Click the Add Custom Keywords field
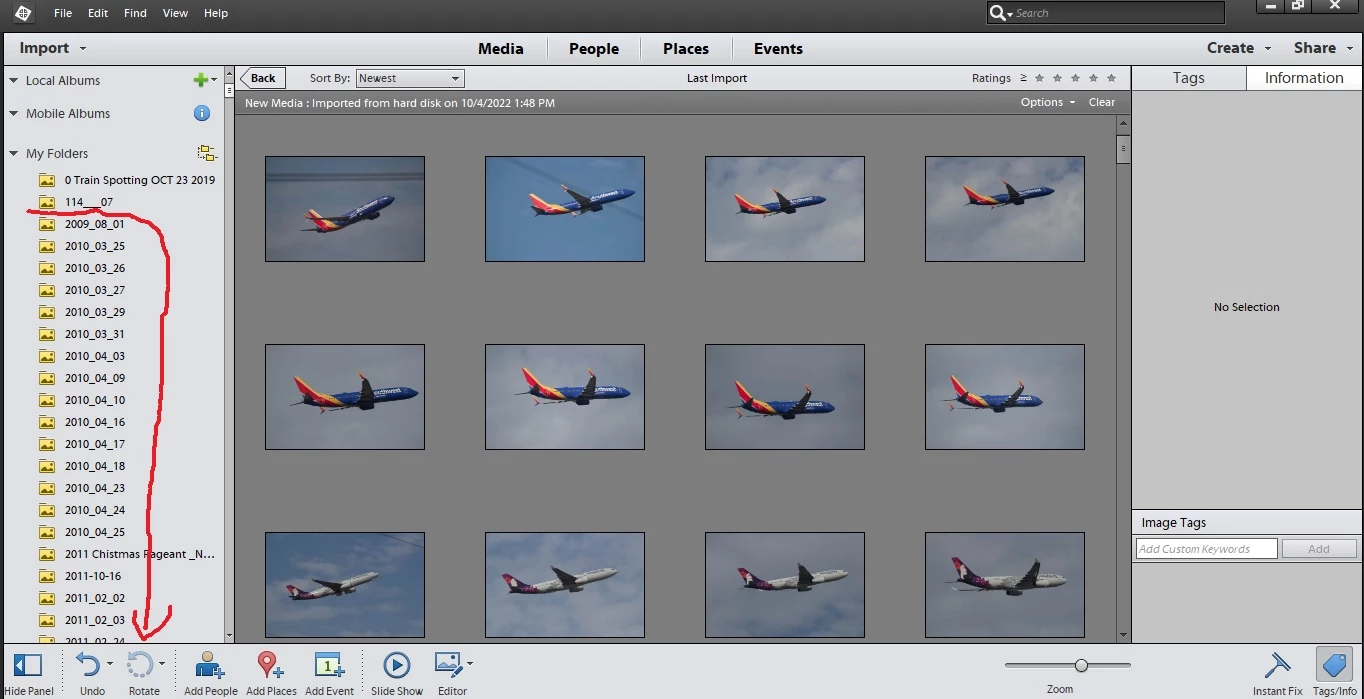The height and width of the screenshot is (699, 1364). point(1207,549)
